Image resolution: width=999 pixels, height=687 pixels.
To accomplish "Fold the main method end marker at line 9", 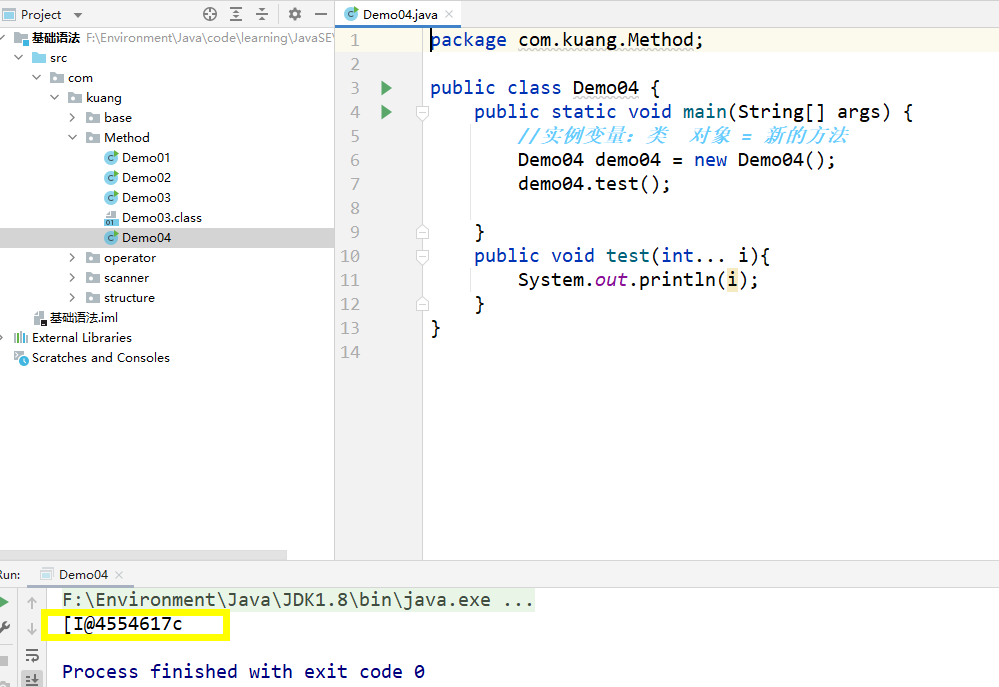I will point(422,233).
